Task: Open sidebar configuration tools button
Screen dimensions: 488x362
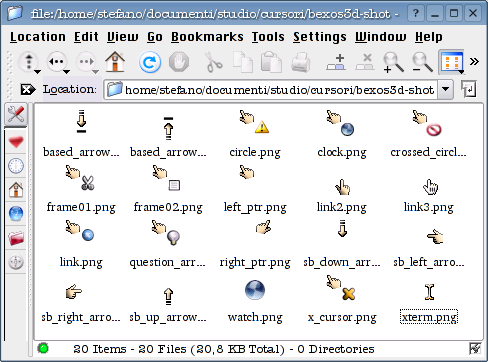Action: click(x=16, y=115)
